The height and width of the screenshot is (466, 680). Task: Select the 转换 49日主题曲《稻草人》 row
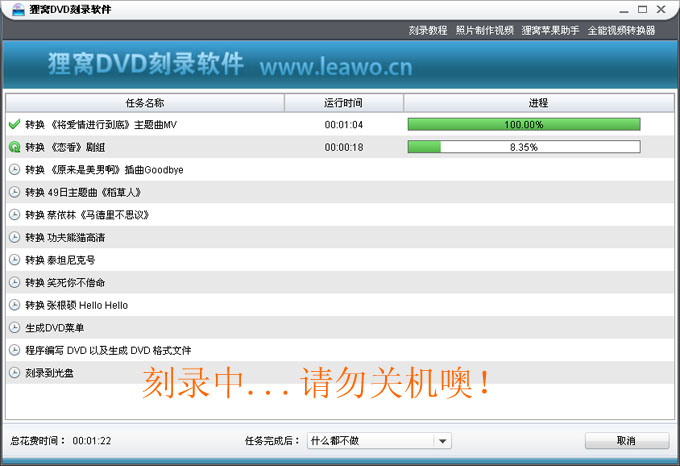(x=340, y=192)
